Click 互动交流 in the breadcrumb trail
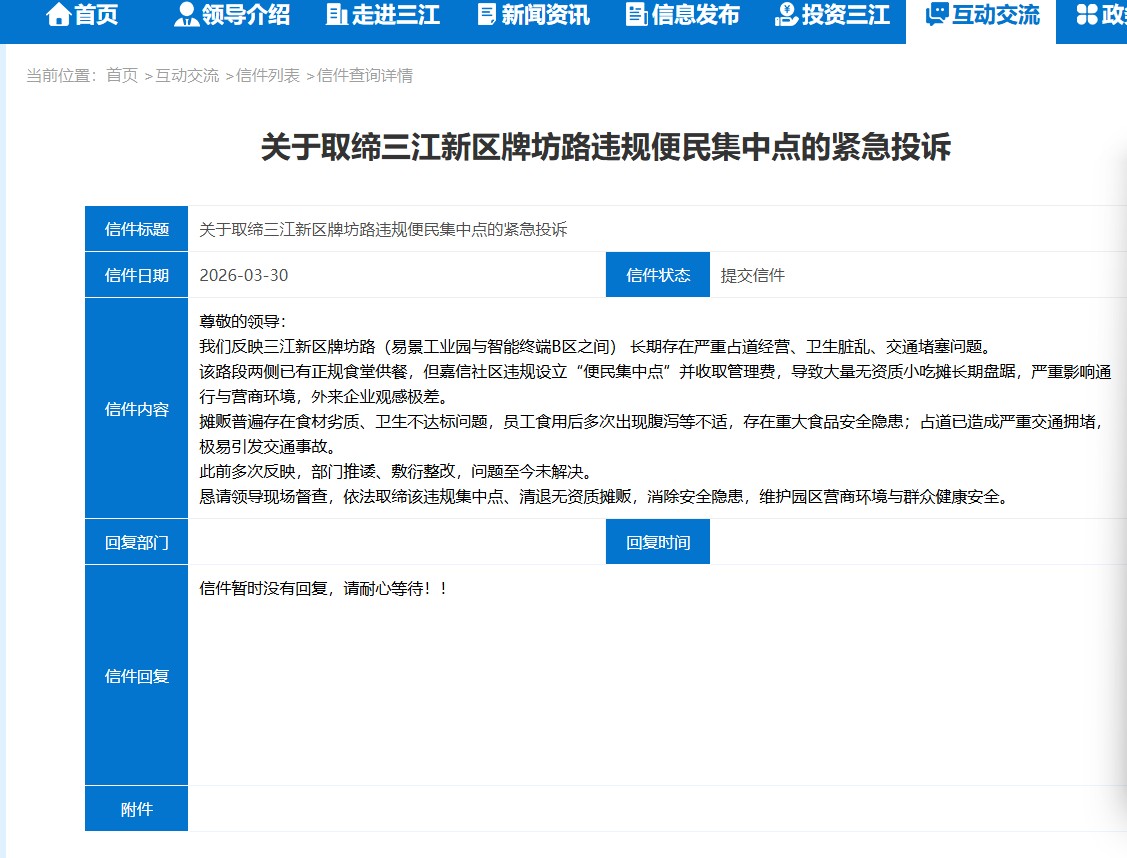Image resolution: width=1127 pixels, height=858 pixels. 187,76
